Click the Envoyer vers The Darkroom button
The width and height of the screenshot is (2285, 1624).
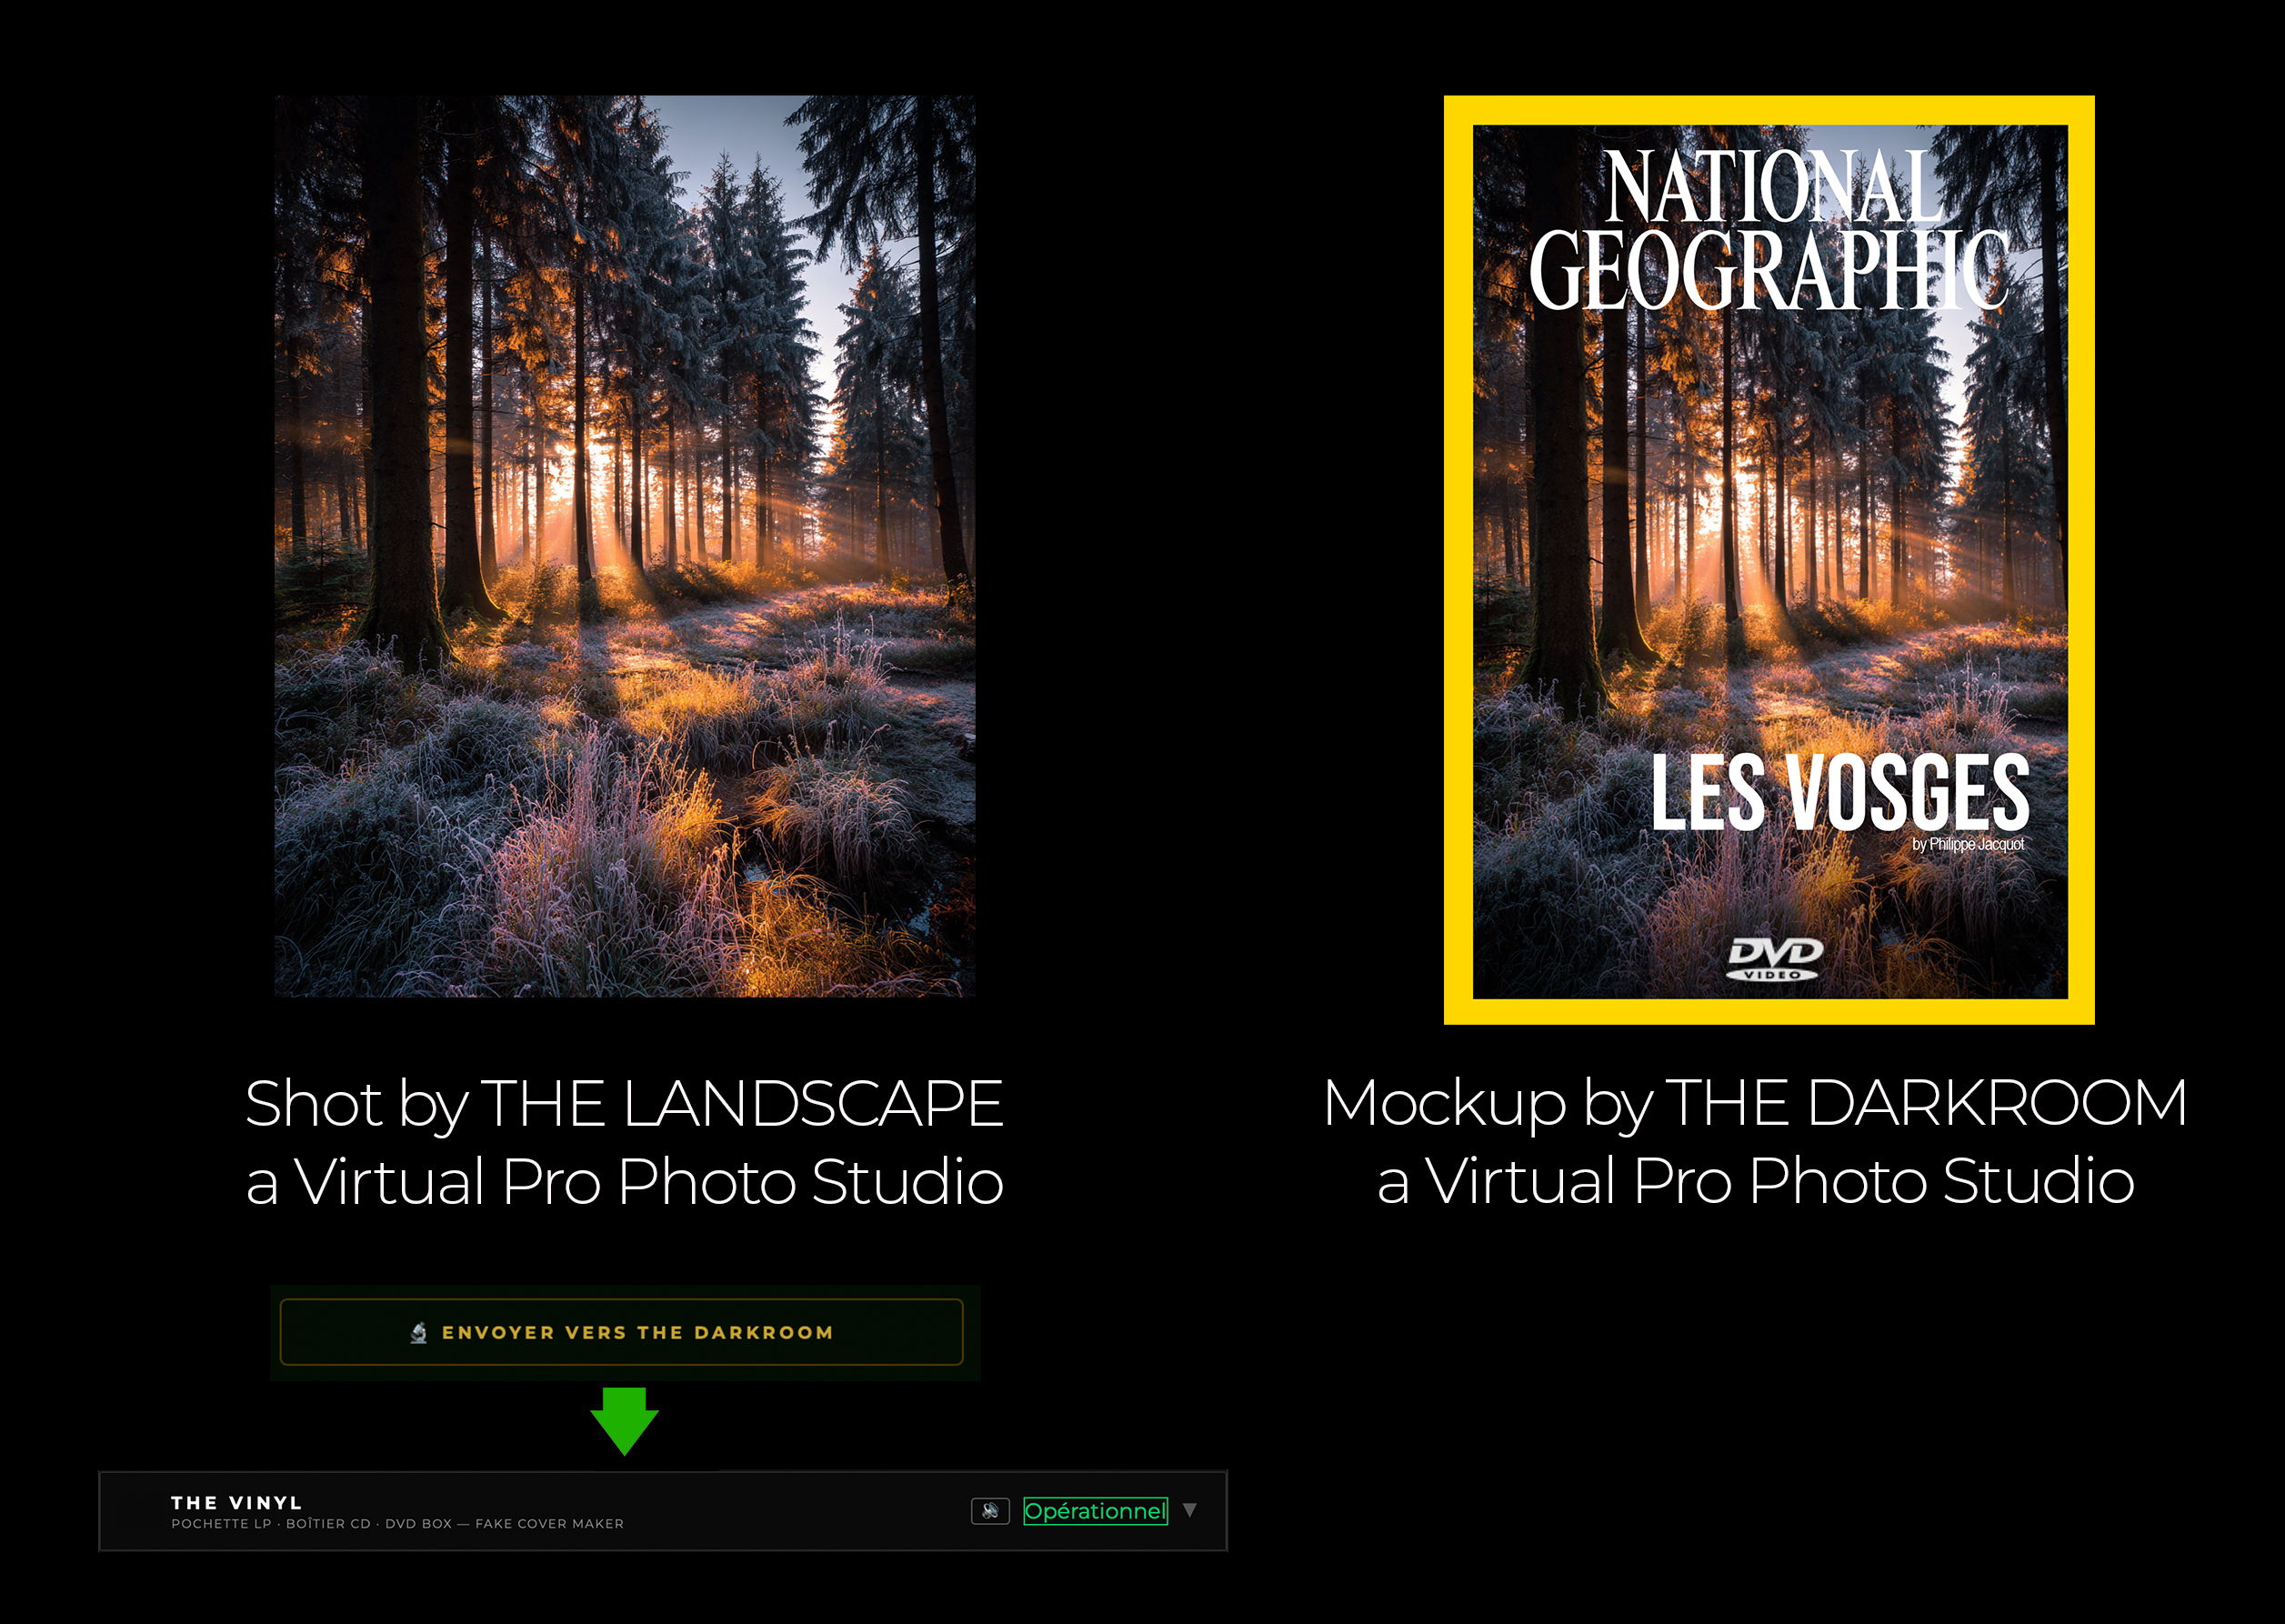coord(621,1332)
